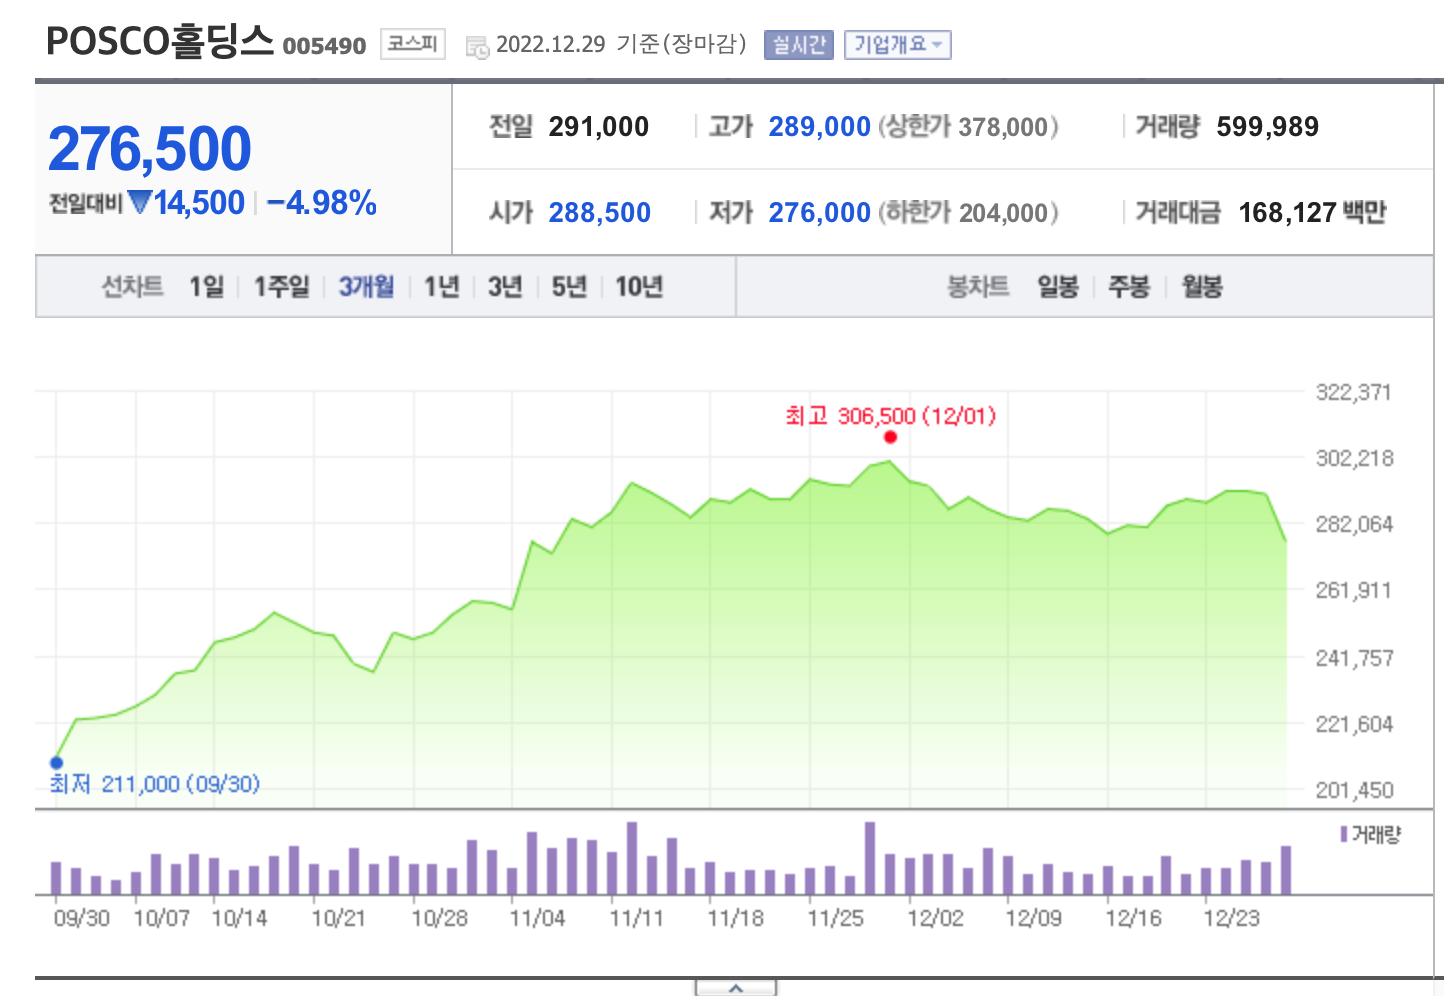Click the 상한가 378,000 text
The height and width of the screenshot is (996, 1444).
(x=968, y=127)
